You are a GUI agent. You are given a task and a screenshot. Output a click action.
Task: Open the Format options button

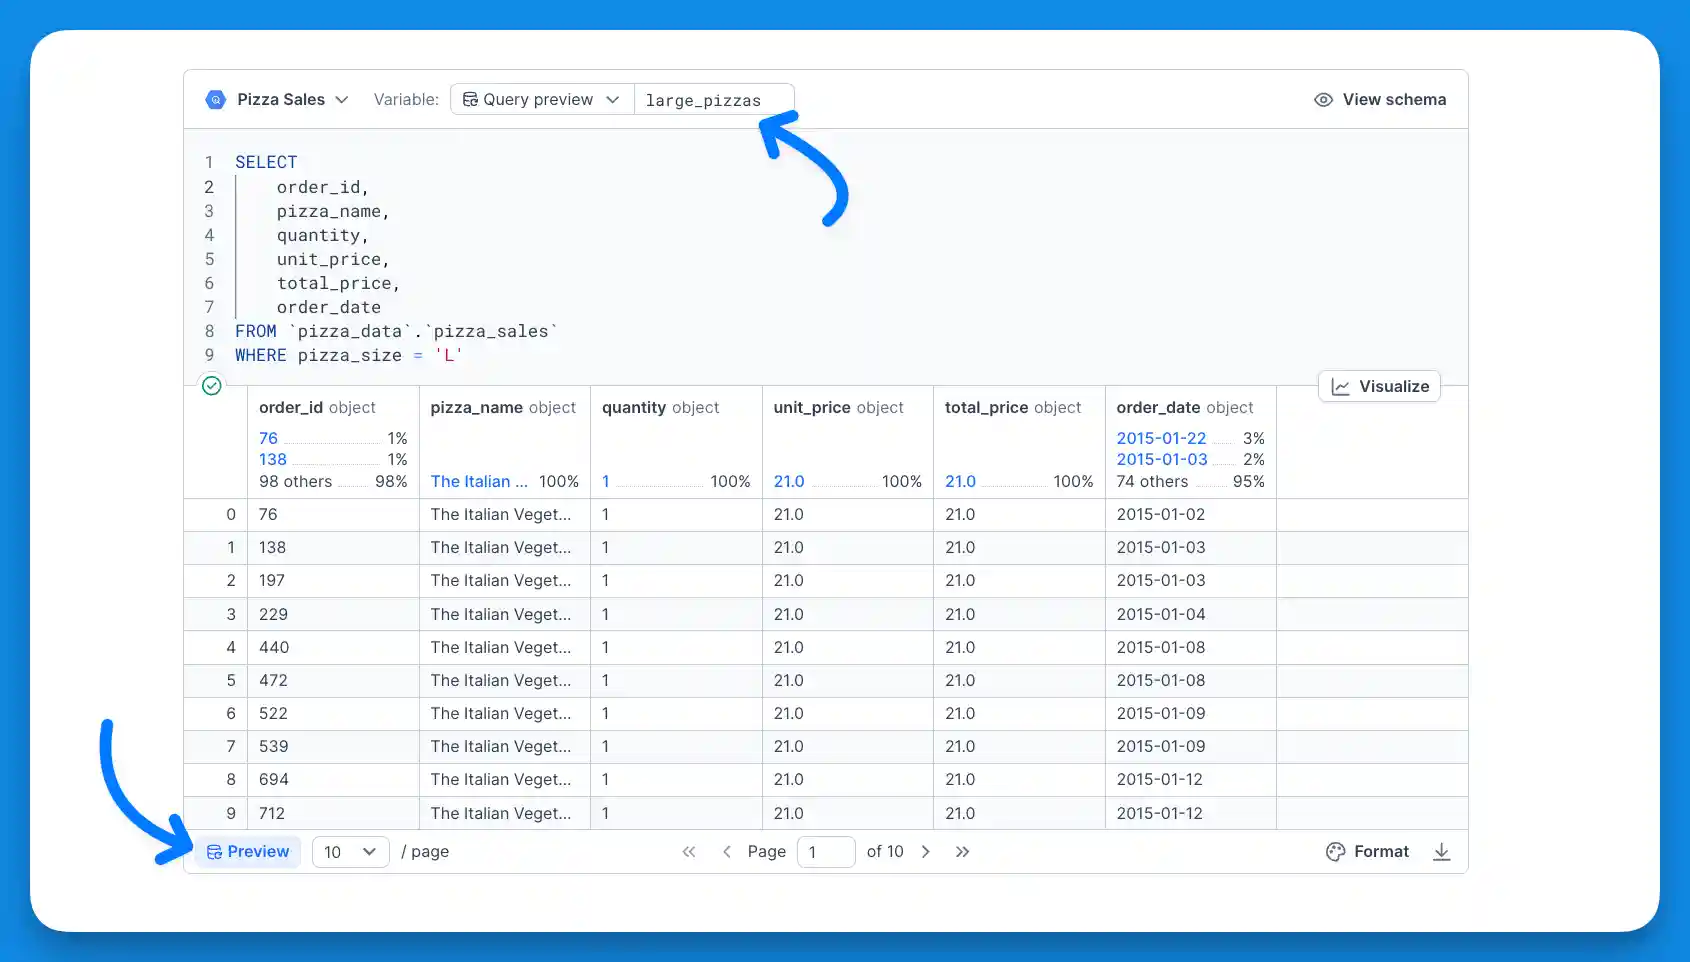tap(1367, 851)
